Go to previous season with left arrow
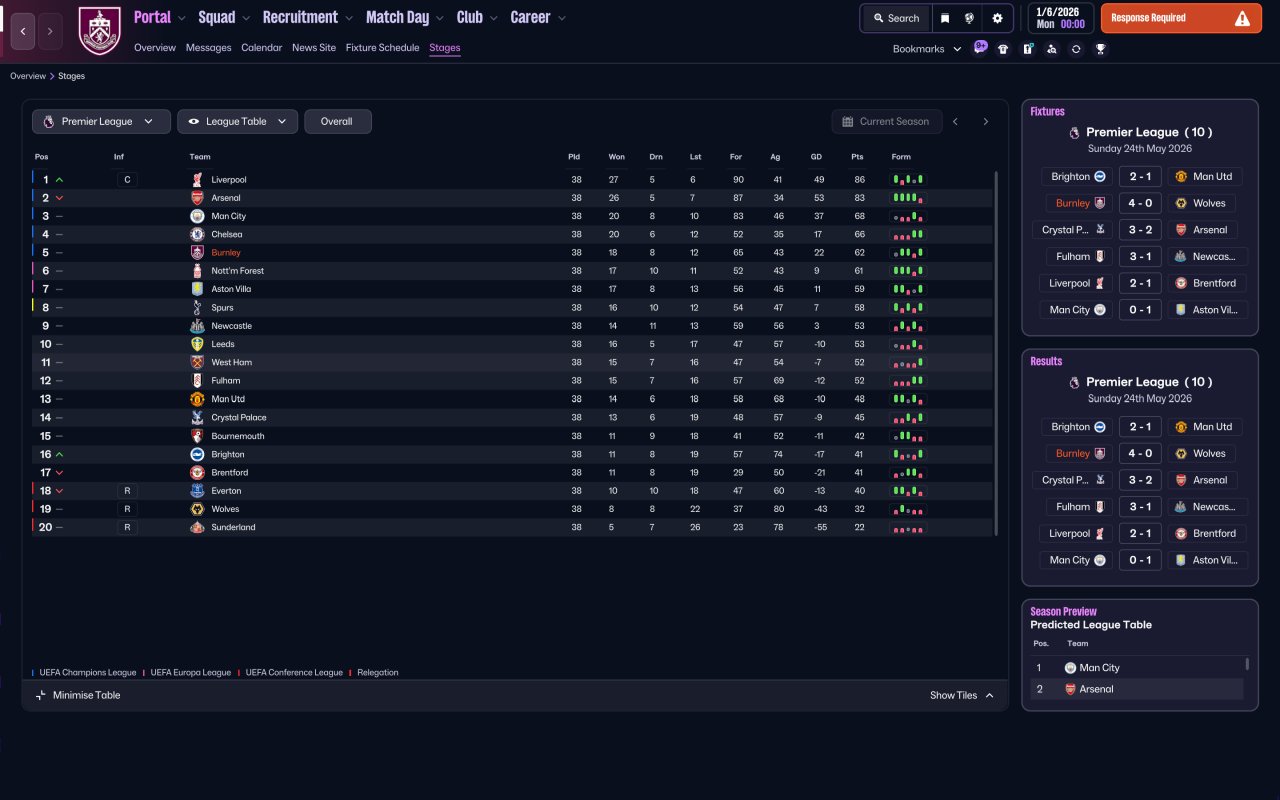The width and height of the screenshot is (1280, 800). click(x=955, y=122)
